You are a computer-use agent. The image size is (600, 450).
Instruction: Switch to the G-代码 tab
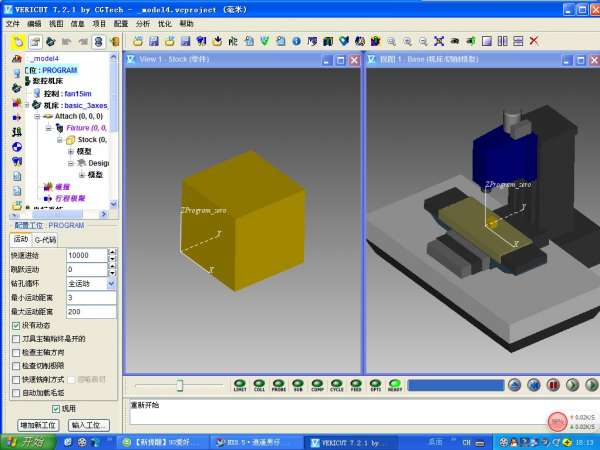(45, 240)
